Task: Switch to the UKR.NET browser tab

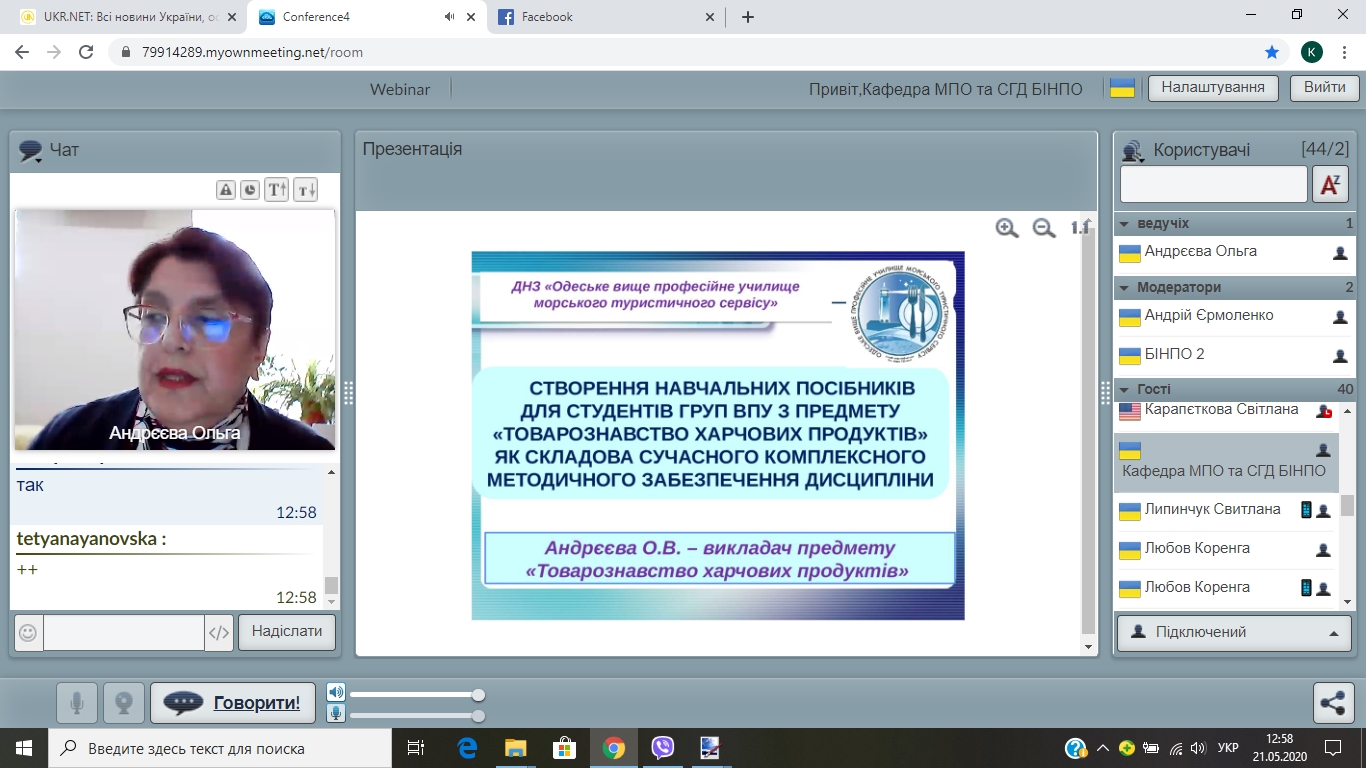Action: (x=122, y=17)
